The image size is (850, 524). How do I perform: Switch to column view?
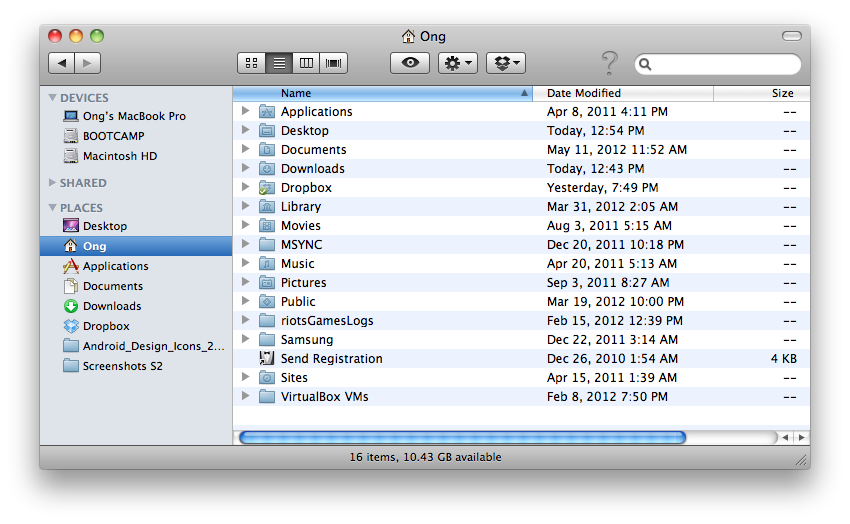tap(306, 63)
